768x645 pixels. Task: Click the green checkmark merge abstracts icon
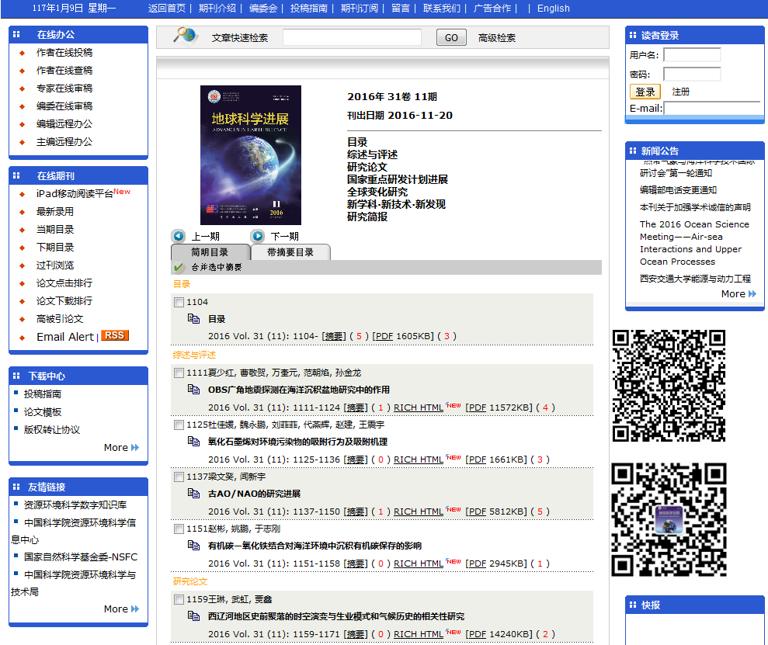coord(179,268)
